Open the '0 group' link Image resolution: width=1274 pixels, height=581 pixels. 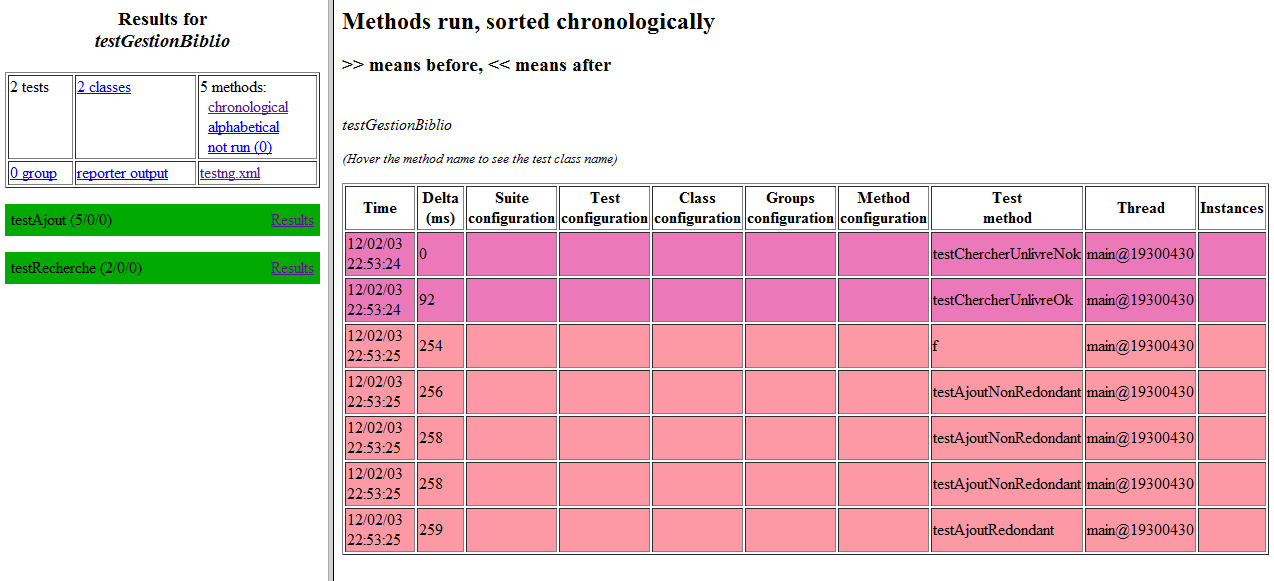click(x=33, y=173)
